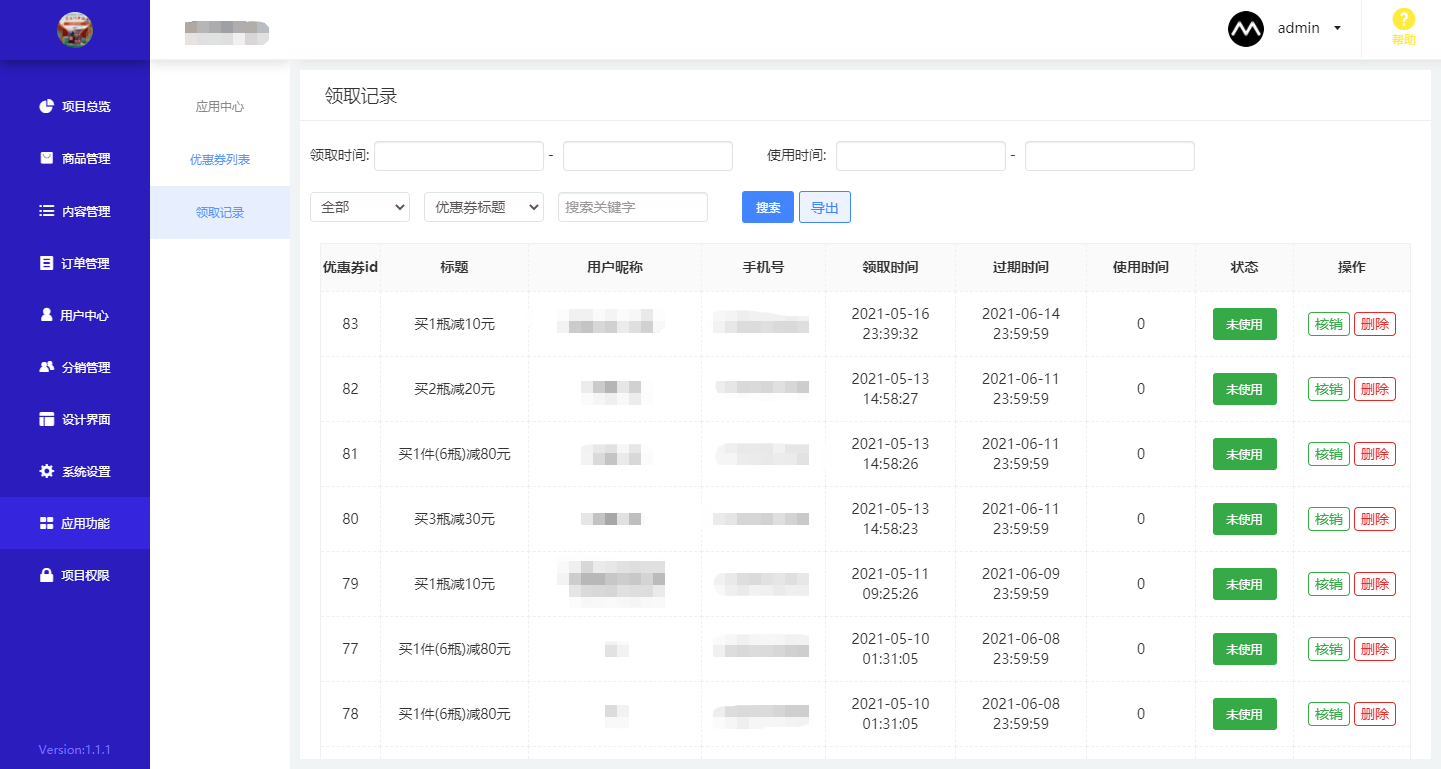Go to 系统设置 in sidebar

pyautogui.click(x=75, y=471)
